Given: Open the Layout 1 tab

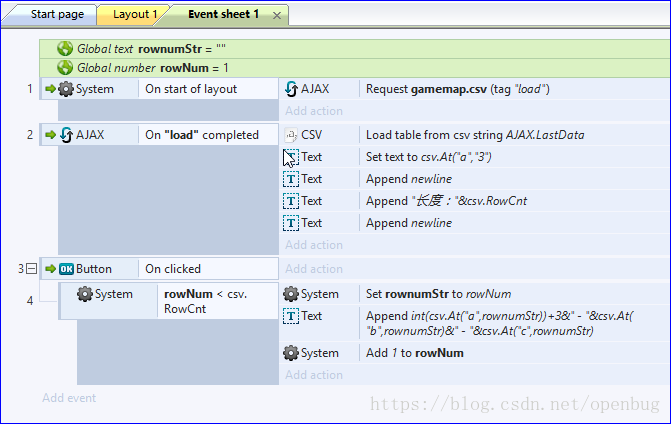Looking at the screenshot, I should pos(134,14).
